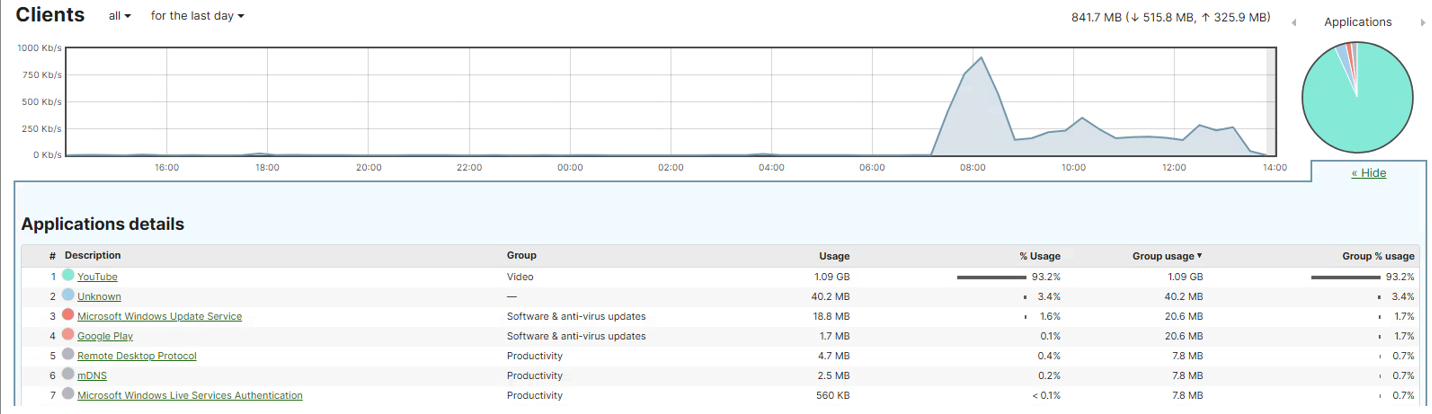Open the YouTube application link
Screen dimensions: 1432x414
point(97,277)
